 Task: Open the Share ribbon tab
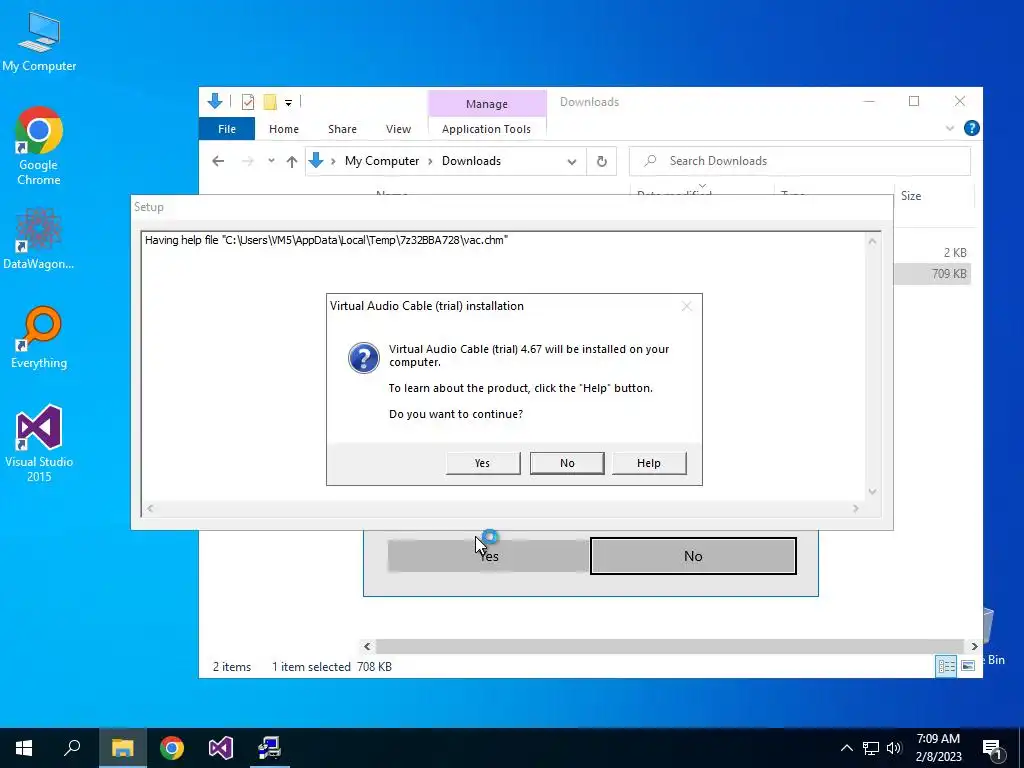pyautogui.click(x=342, y=129)
